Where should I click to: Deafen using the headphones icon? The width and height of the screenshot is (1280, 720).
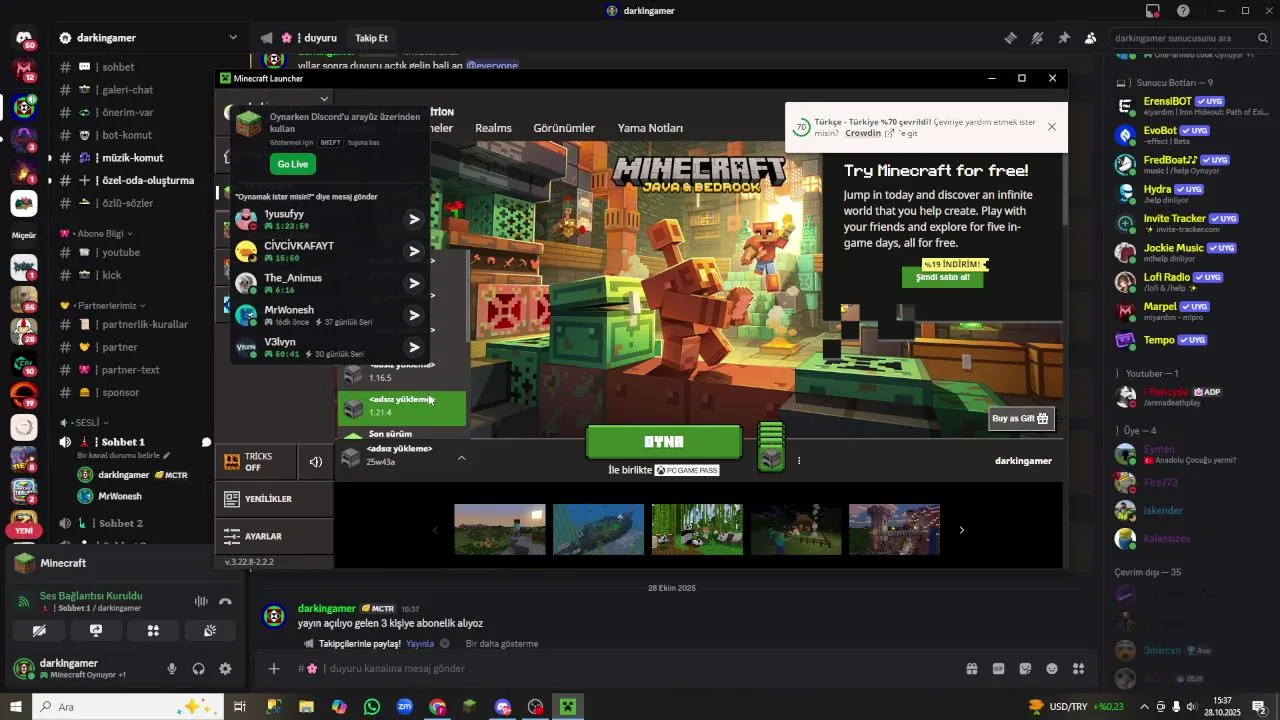tap(198, 669)
